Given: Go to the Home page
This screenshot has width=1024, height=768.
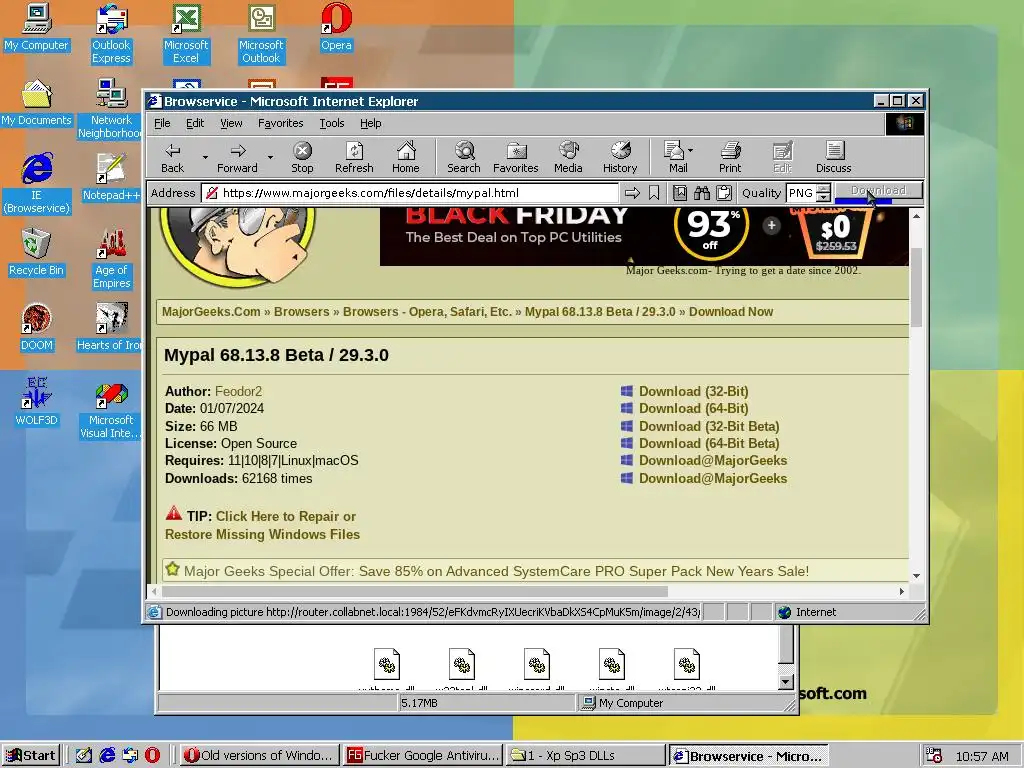Looking at the screenshot, I should (x=406, y=158).
